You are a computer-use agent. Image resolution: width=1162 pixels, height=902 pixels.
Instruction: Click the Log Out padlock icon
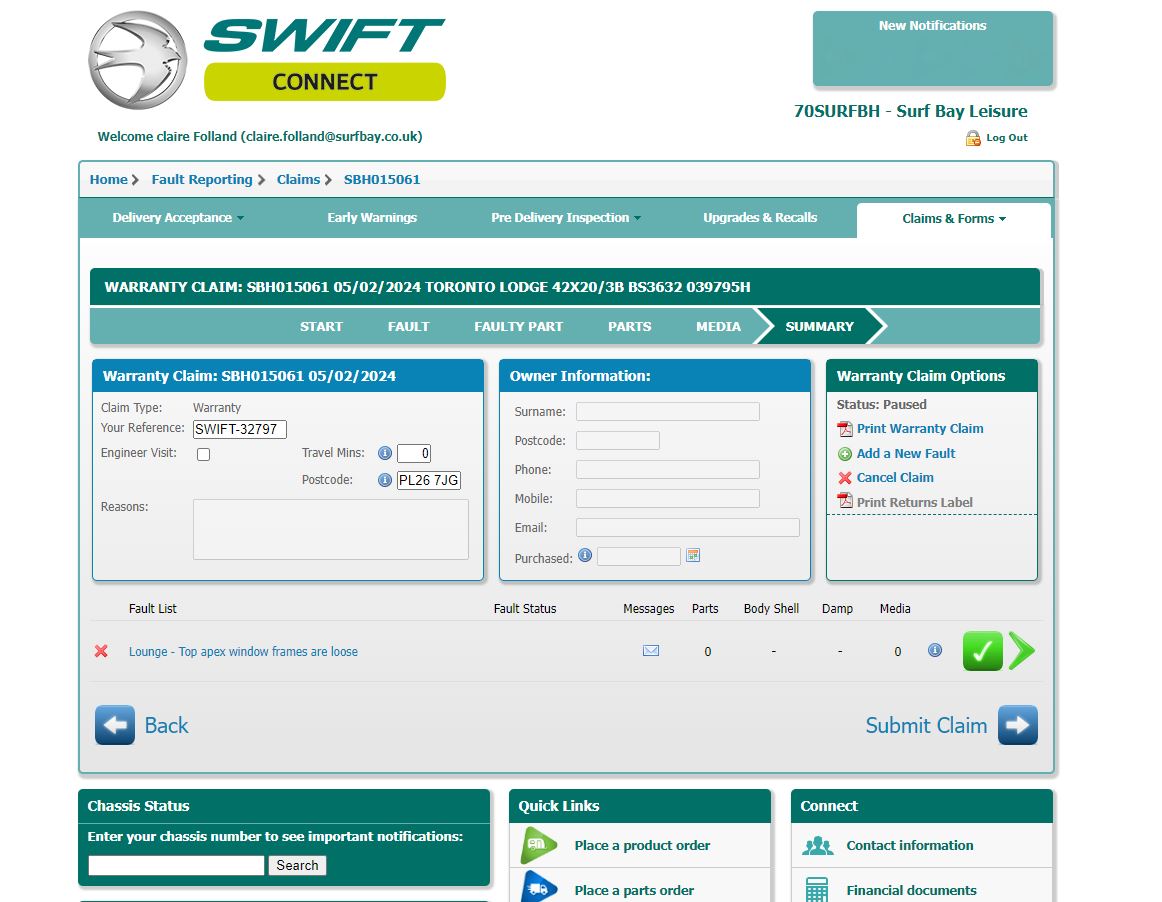[973, 138]
